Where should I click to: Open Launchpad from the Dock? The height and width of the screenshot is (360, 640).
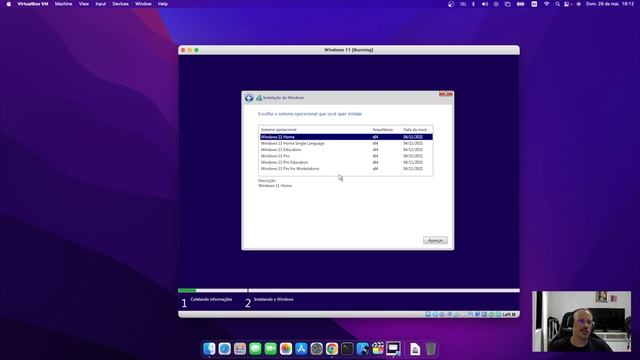[240, 349]
